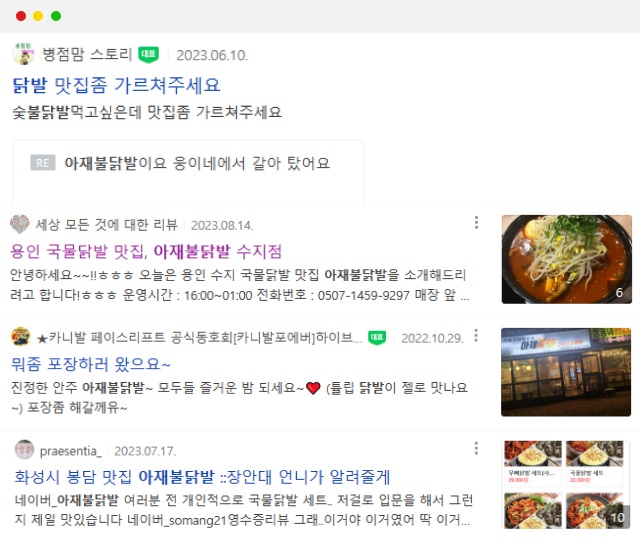Open the 용인 국물닭발 맛집 아재불닭발 수지점 title
The image size is (640, 545).
tap(146, 251)
